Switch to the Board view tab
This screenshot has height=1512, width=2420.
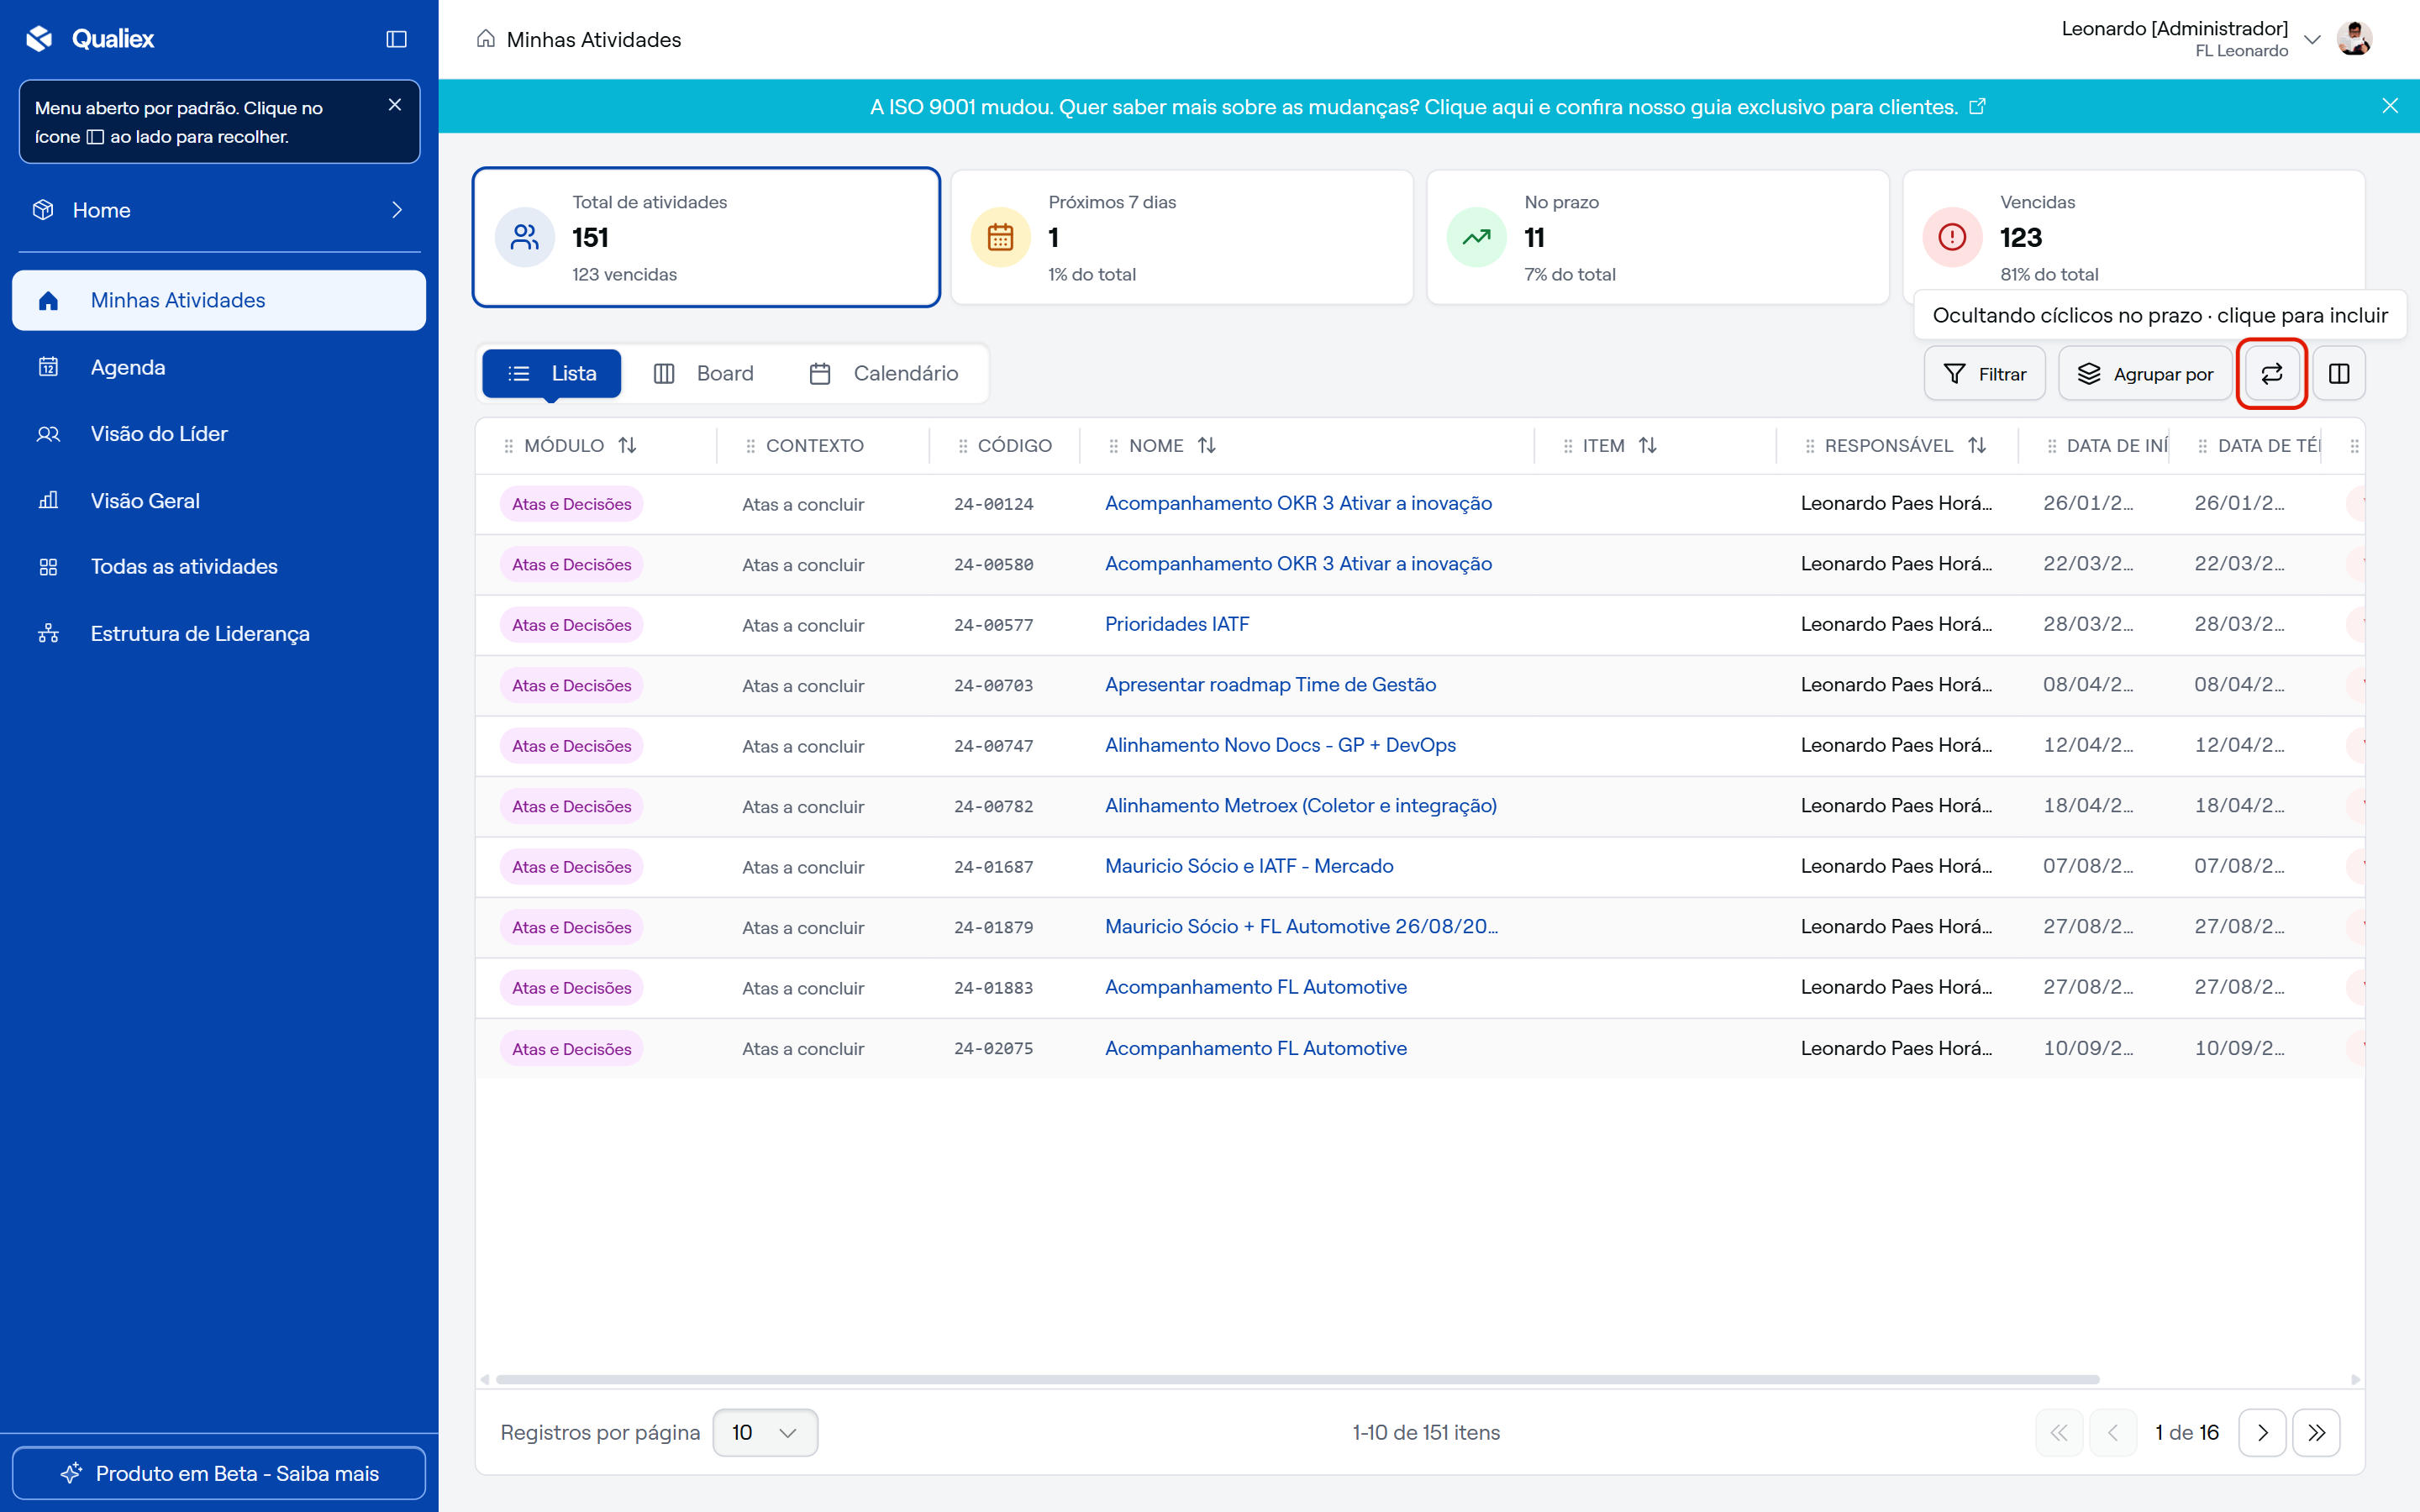pyautogui.click(x=704, y=374)
